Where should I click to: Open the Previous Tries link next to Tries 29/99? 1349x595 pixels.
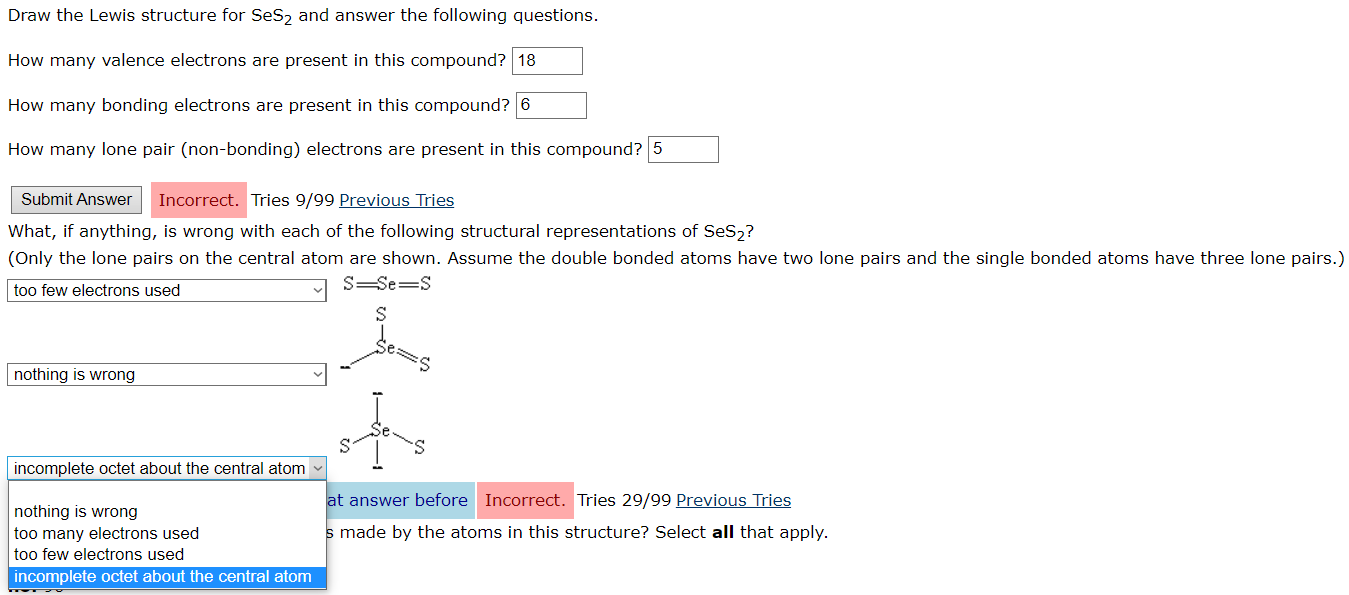(x=732, y=500)
